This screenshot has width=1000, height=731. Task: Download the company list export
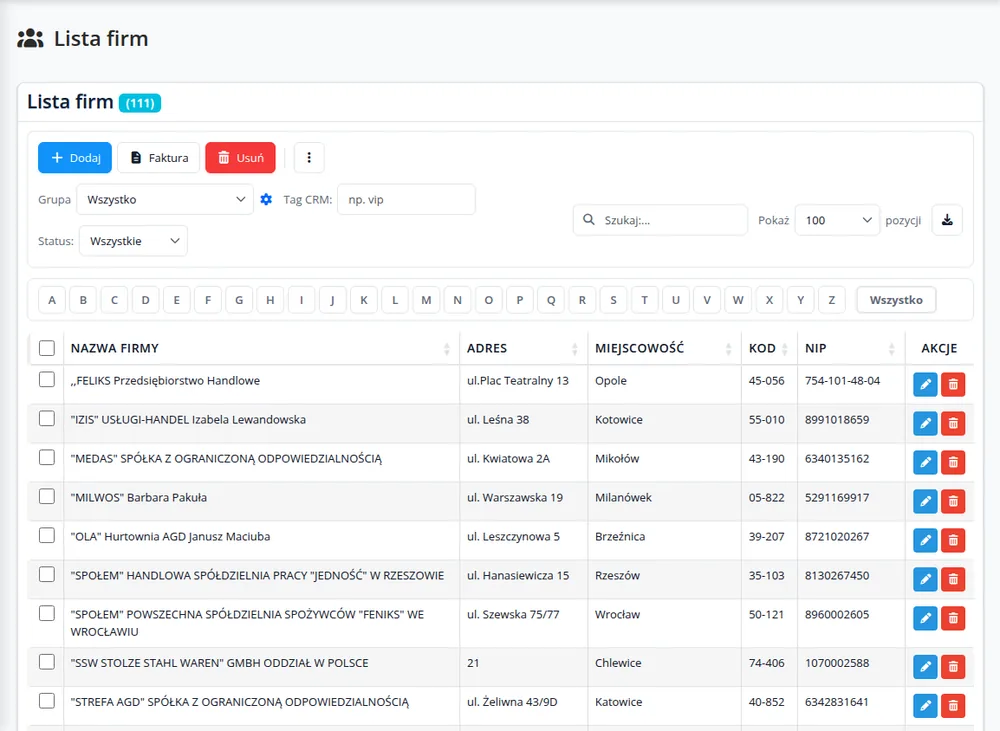947,220
